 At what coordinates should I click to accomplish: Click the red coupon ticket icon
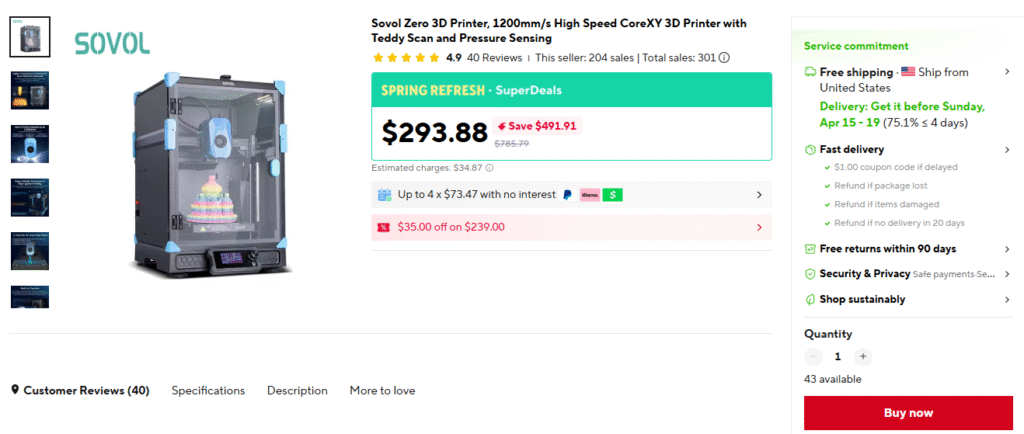click(383, 227)
